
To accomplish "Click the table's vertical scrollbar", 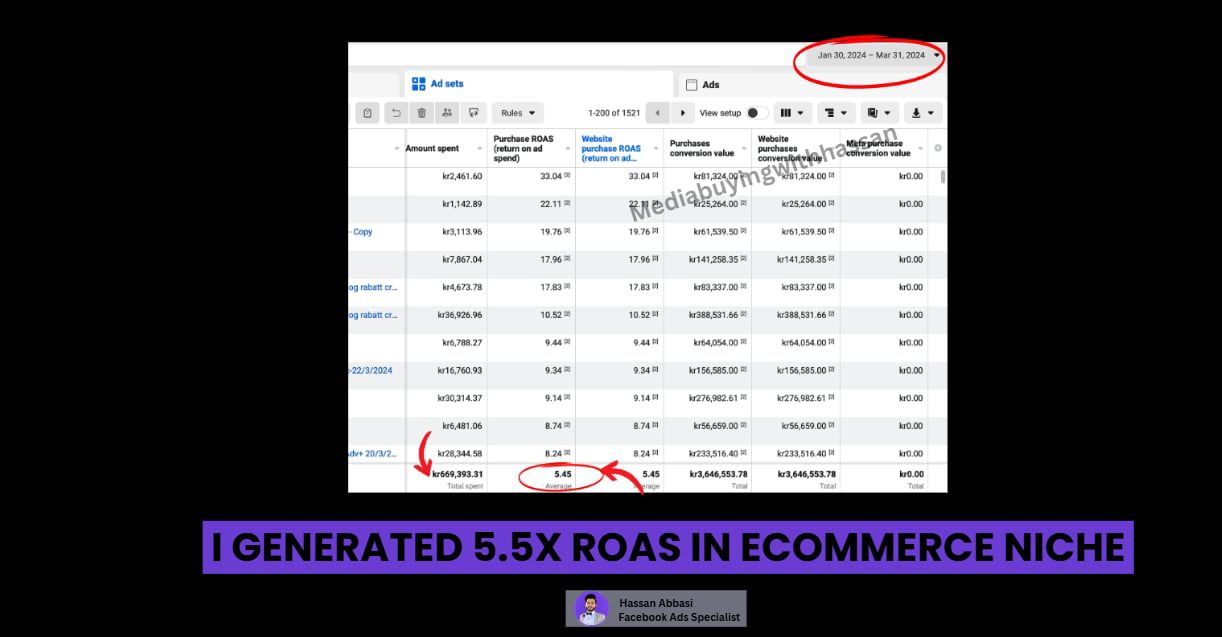I will [943, 178].
